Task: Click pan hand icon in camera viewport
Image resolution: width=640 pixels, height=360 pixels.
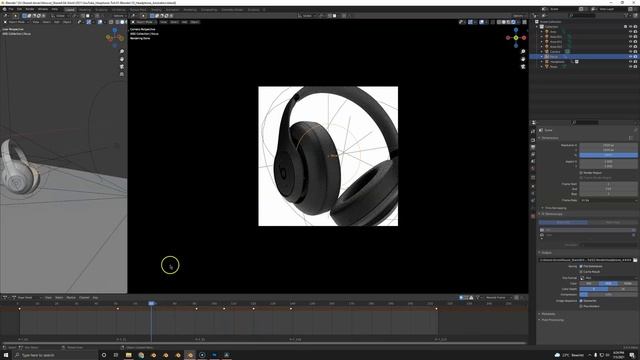Action: coord(523,59)
